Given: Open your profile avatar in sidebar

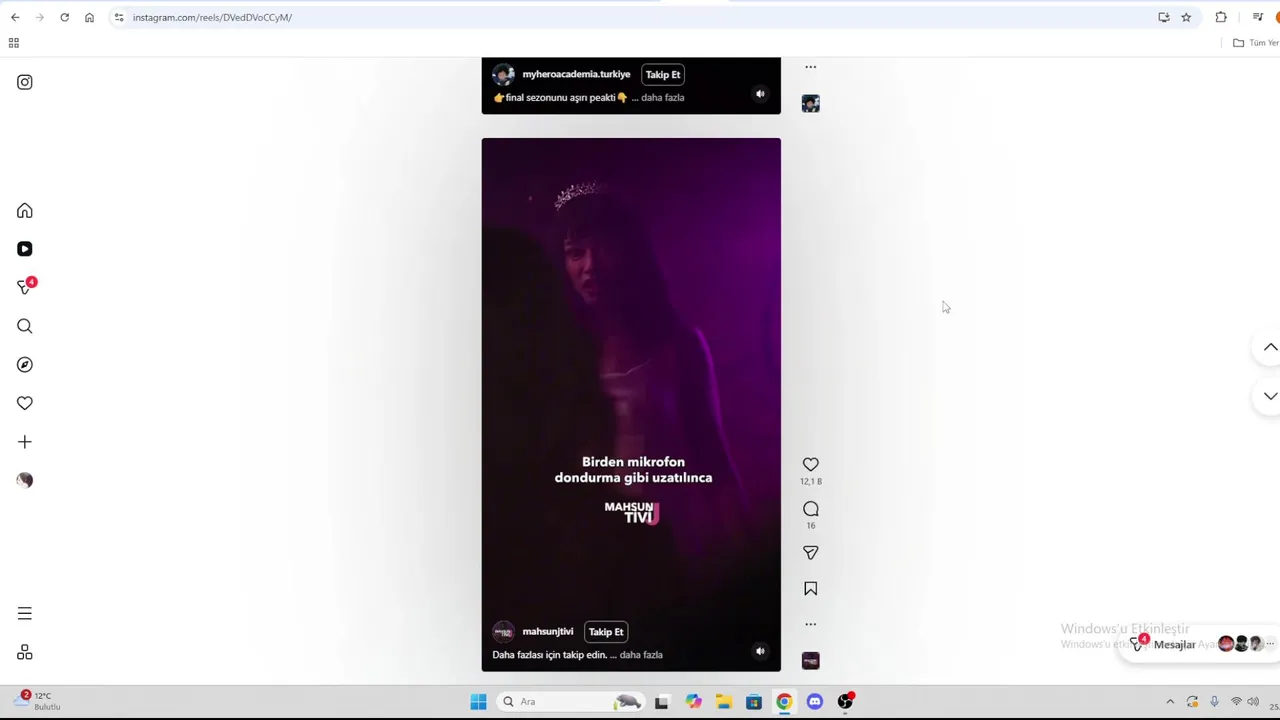Looking at the screenshot, I should 24,480.
